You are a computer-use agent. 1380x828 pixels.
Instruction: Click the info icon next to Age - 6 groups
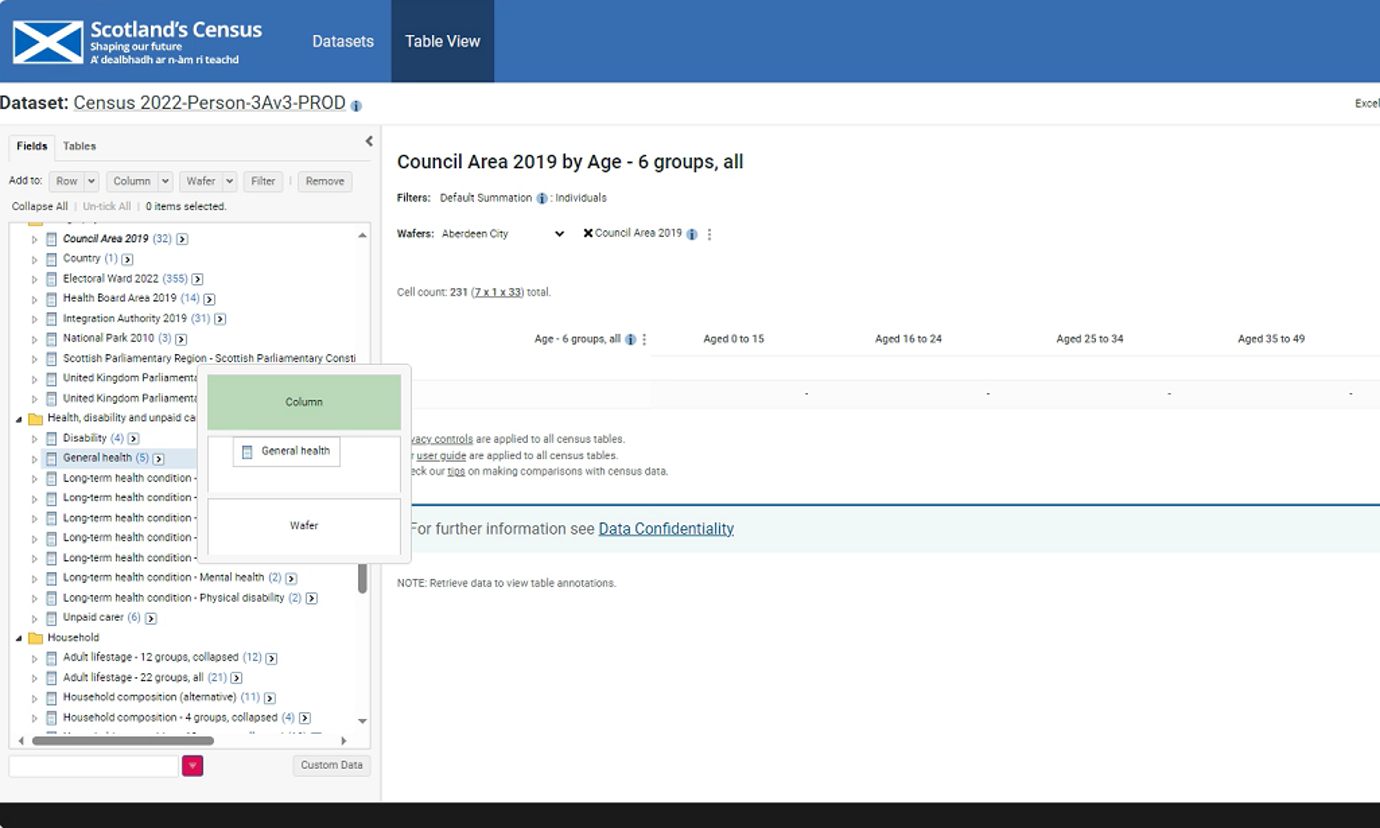click(x=630, y=340)
